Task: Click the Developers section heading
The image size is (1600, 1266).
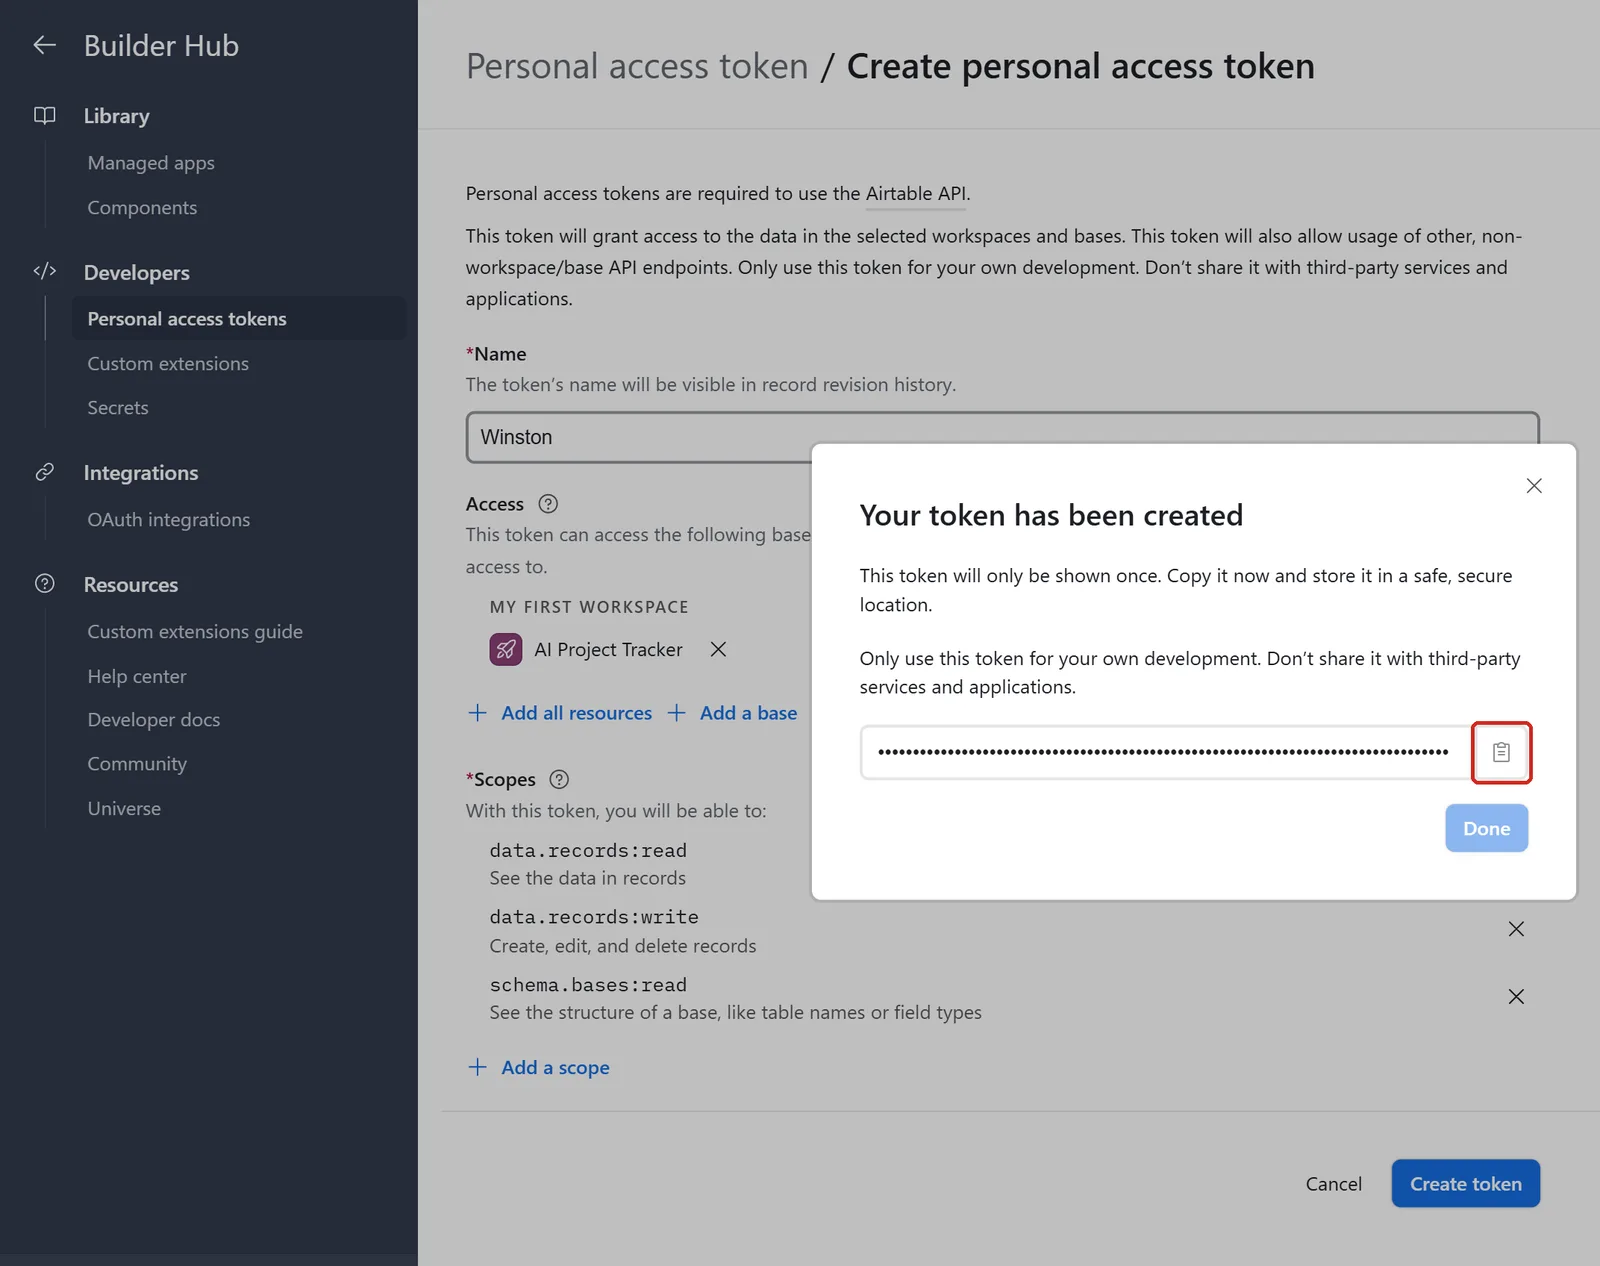Action: click(137, 272)
